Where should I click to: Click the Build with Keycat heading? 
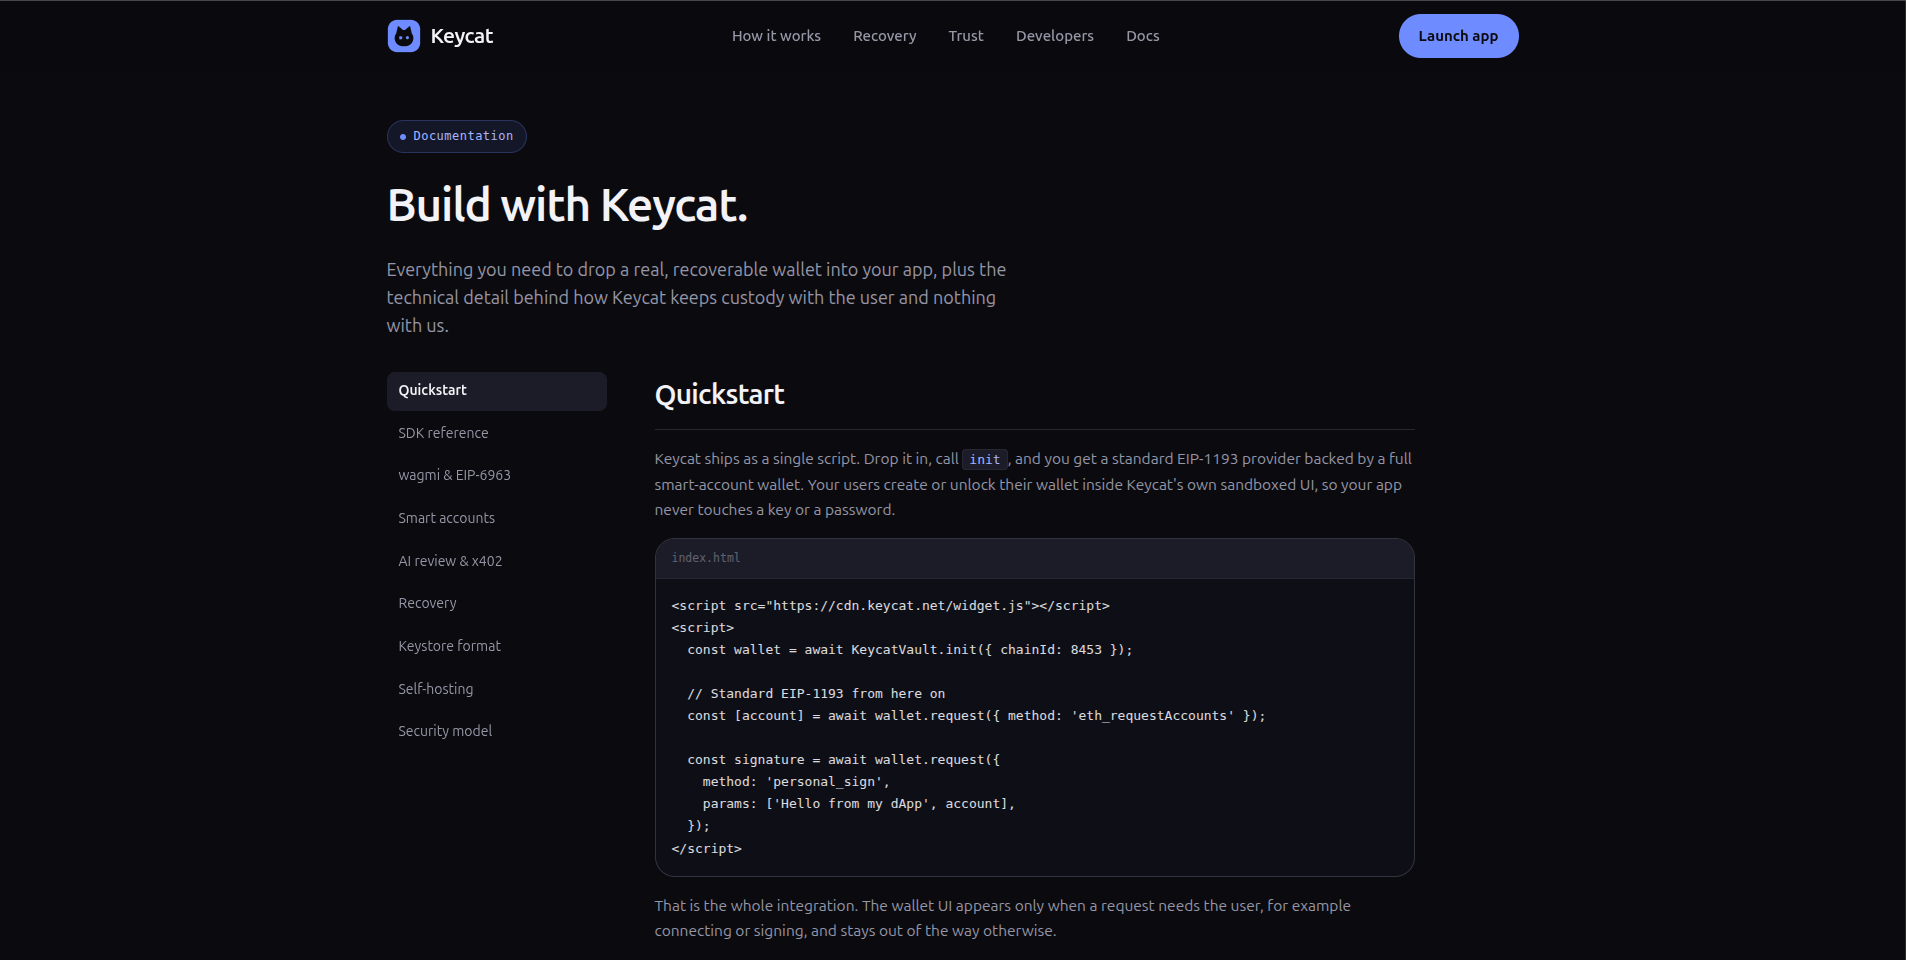click(x=567, y=206)
